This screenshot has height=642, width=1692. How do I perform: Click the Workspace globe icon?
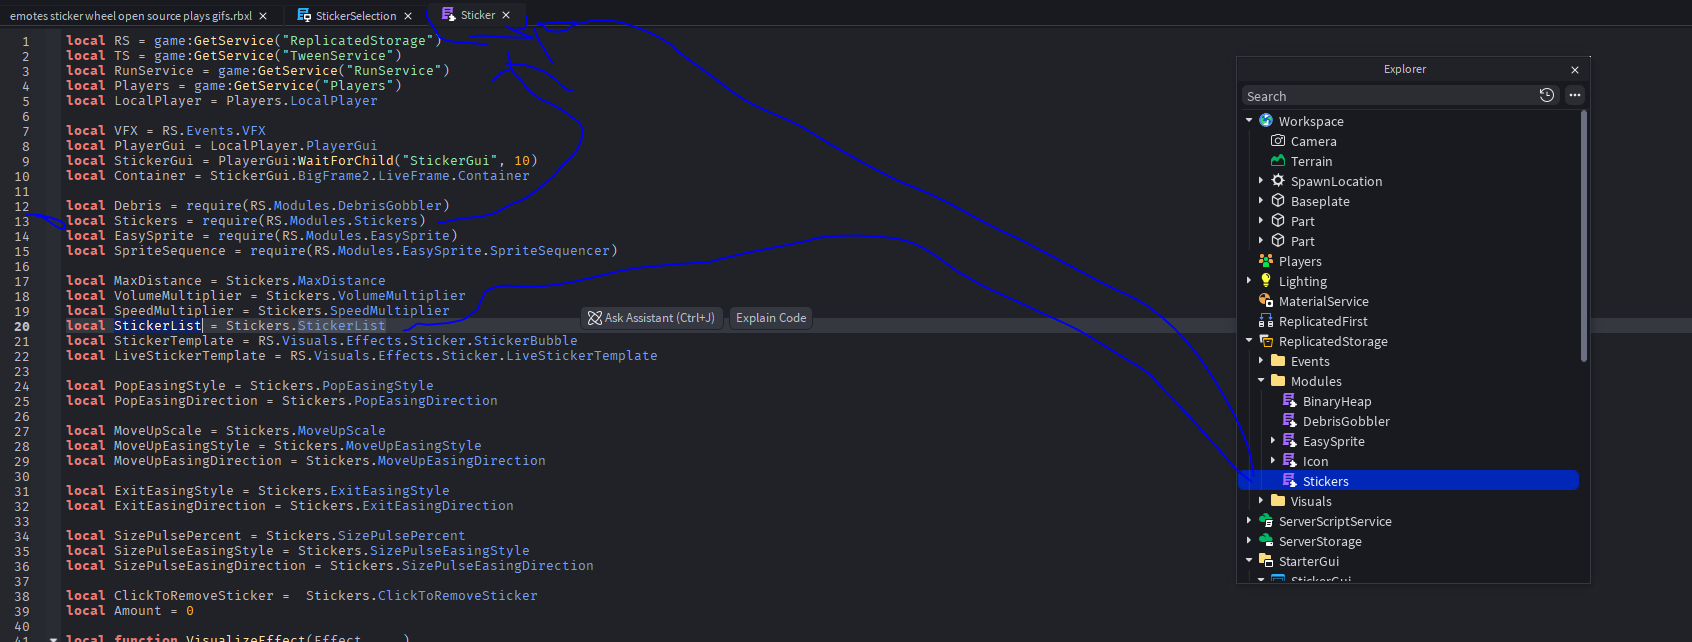[1266, 121]
